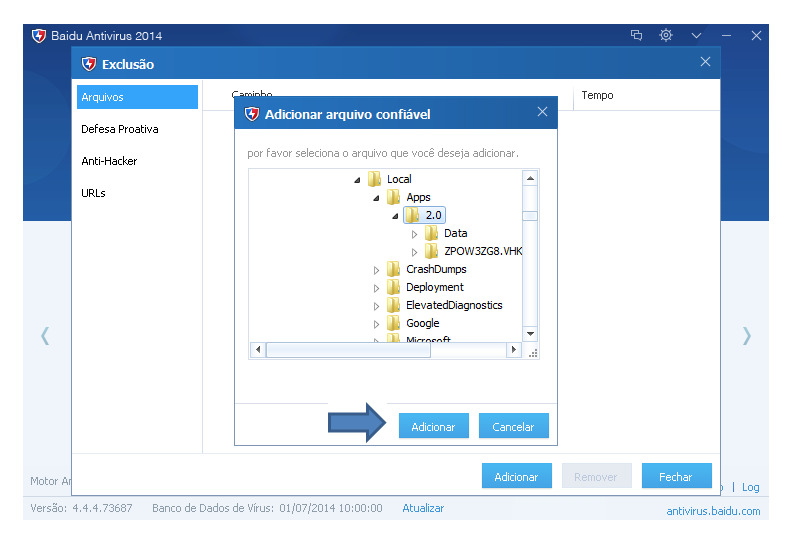Image resolution: width=798 pixels, height=535 pixels.
Task: Click folder tree scroll down arrow
Action: pyautogui.click(x=530, y=334)
